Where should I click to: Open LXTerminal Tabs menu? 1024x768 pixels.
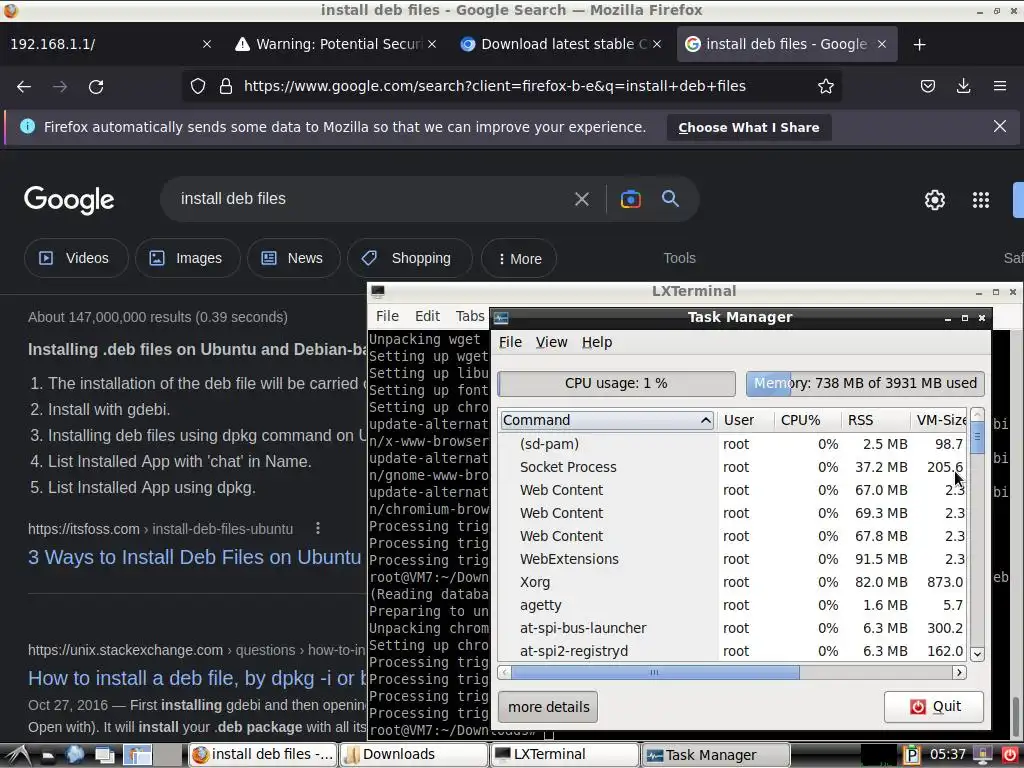pyautogui.click(x=470, y=316)
